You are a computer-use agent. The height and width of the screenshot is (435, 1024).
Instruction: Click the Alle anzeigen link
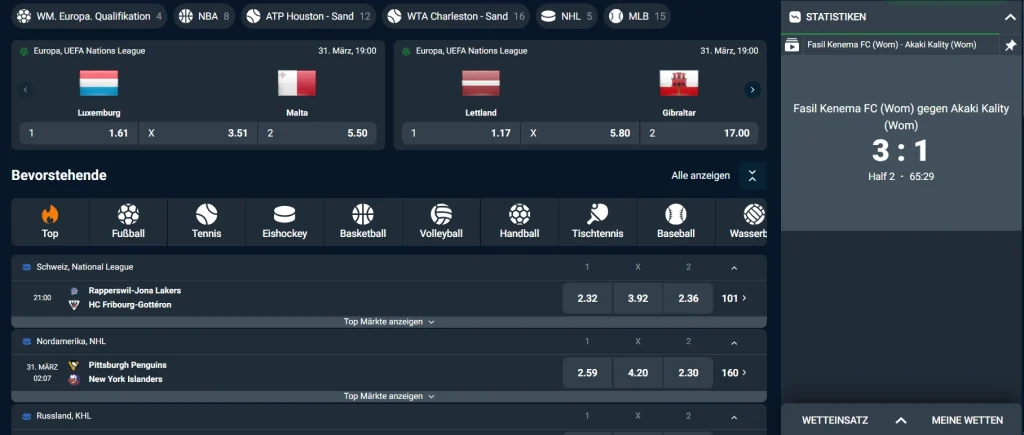[700, 175]
